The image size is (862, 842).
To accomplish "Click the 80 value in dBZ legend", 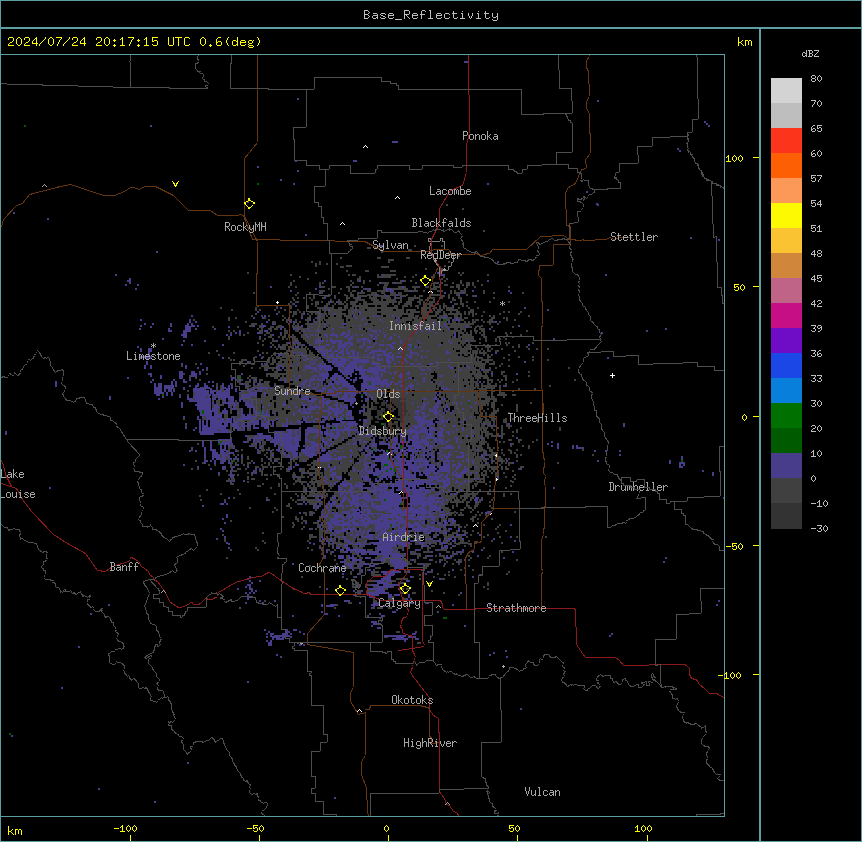I will 816,79.
